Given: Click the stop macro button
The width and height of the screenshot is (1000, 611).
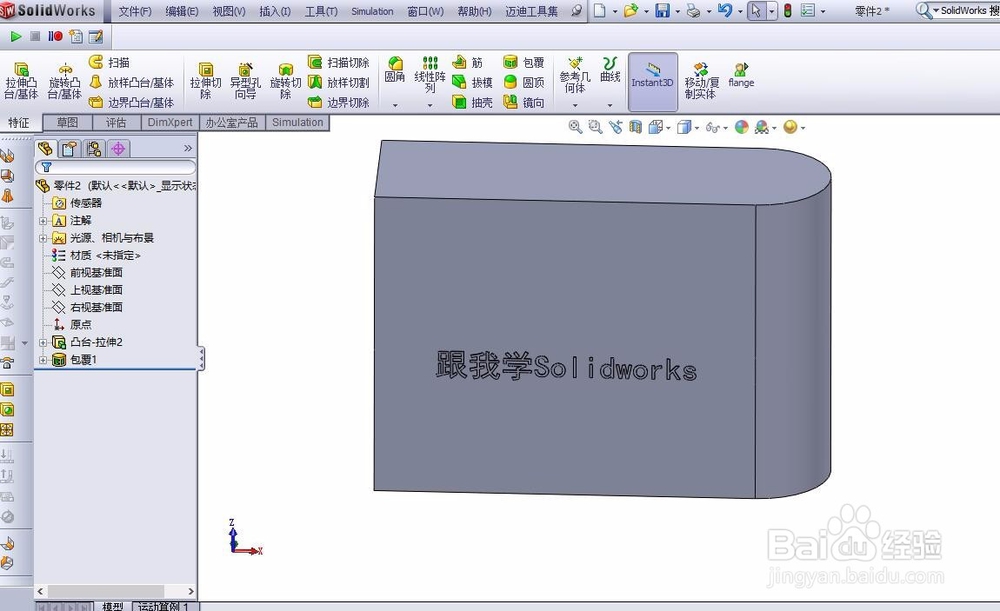Looking at the screenshot, I should [x=36, y=37].
